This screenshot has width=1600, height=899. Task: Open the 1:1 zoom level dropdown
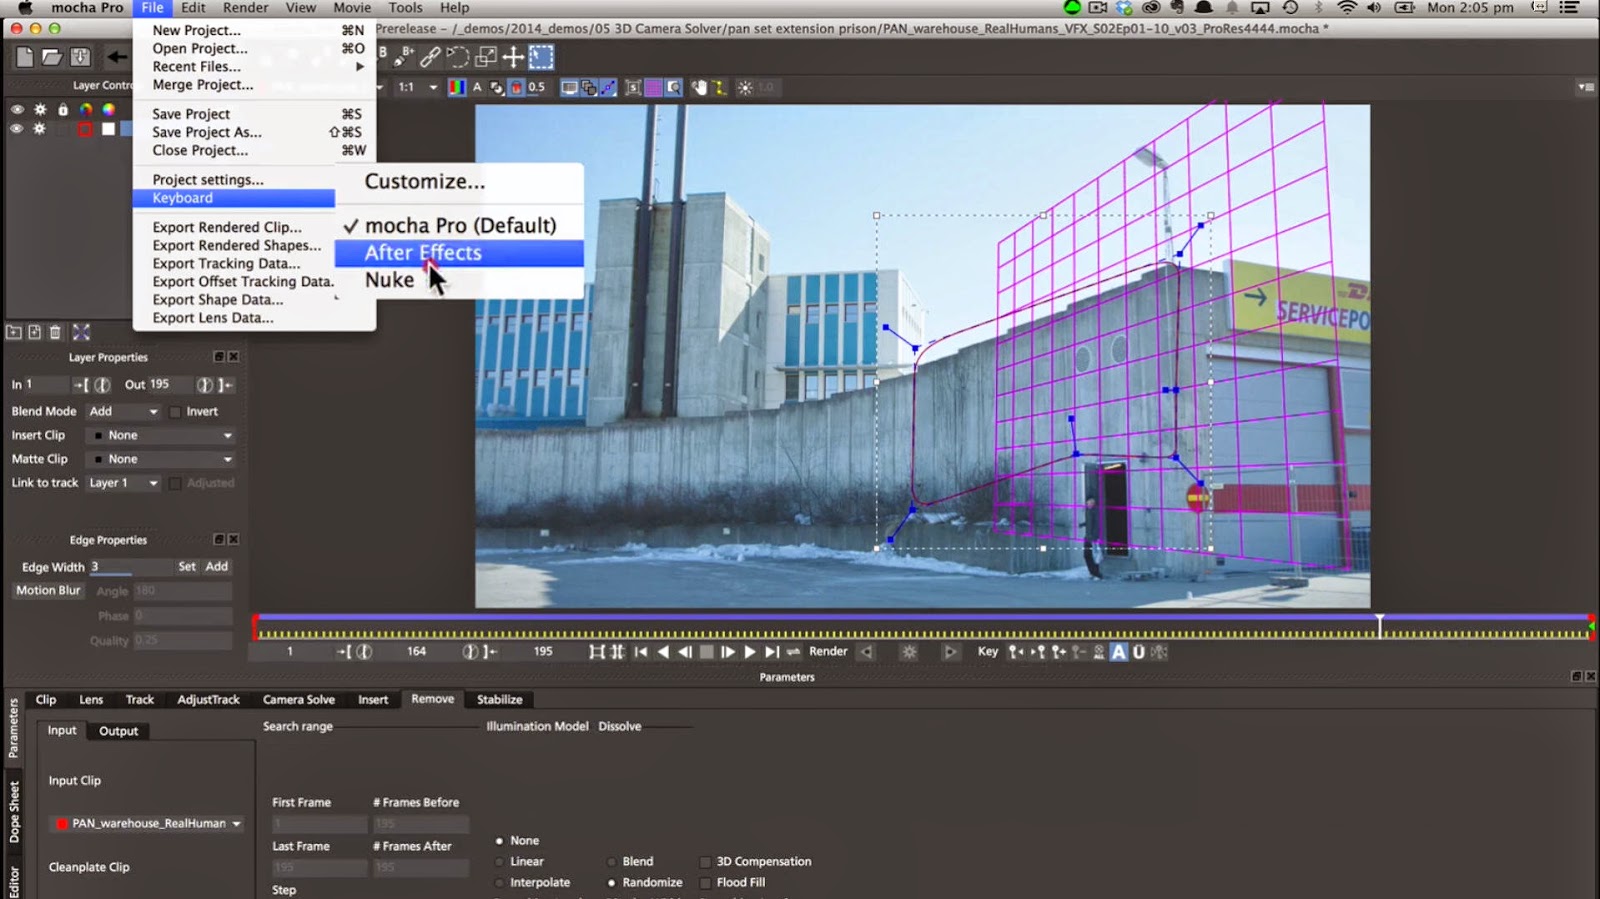pyautogui.click(x=417, y=87)
